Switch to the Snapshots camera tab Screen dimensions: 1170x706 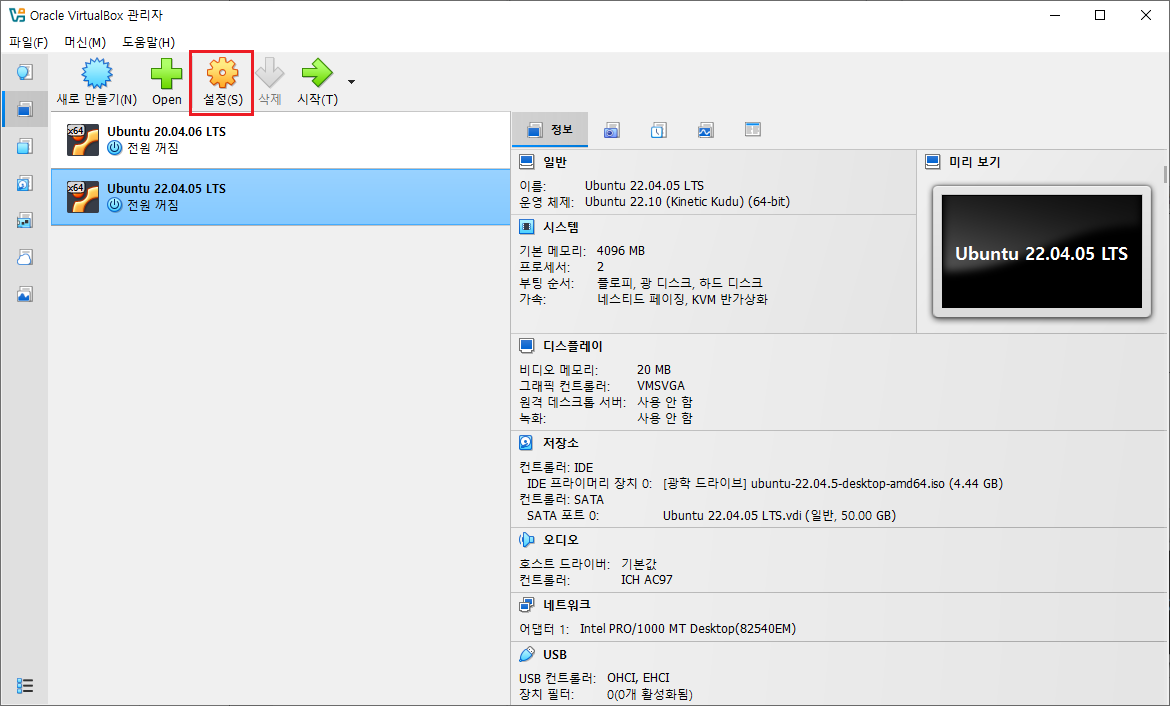tap(612, 131)
